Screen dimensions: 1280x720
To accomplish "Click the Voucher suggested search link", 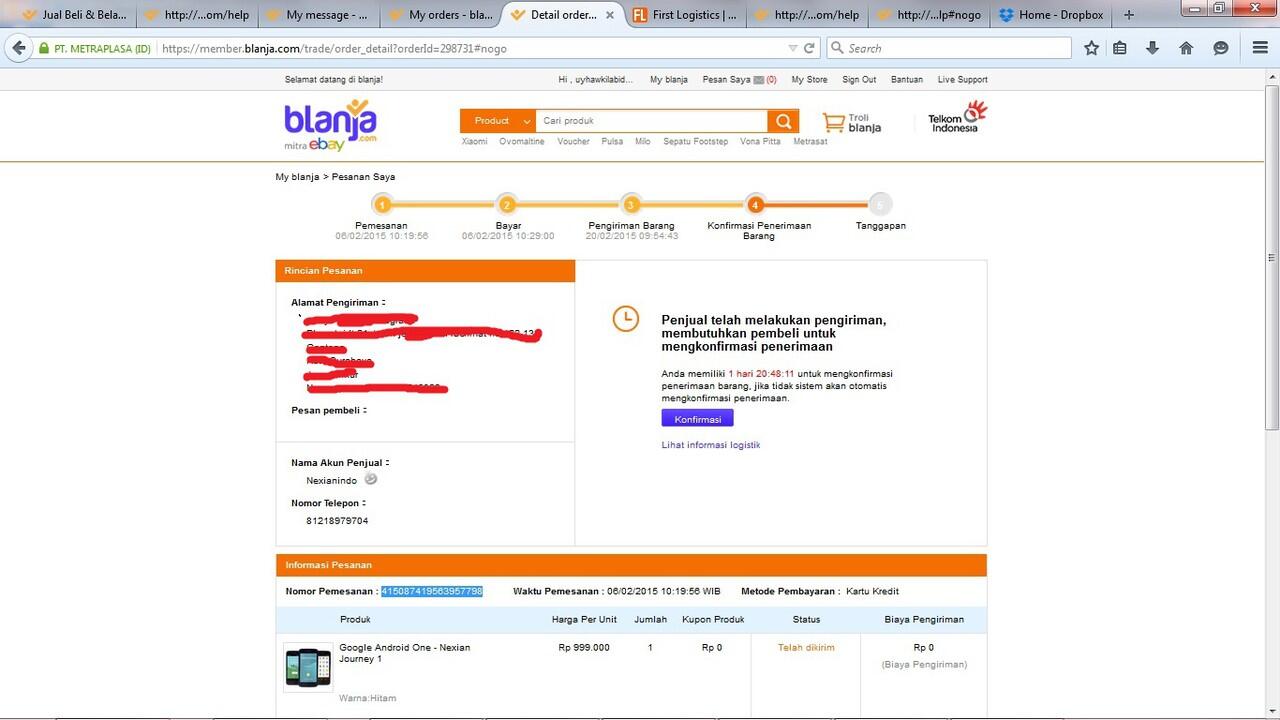I will point(573,142).
